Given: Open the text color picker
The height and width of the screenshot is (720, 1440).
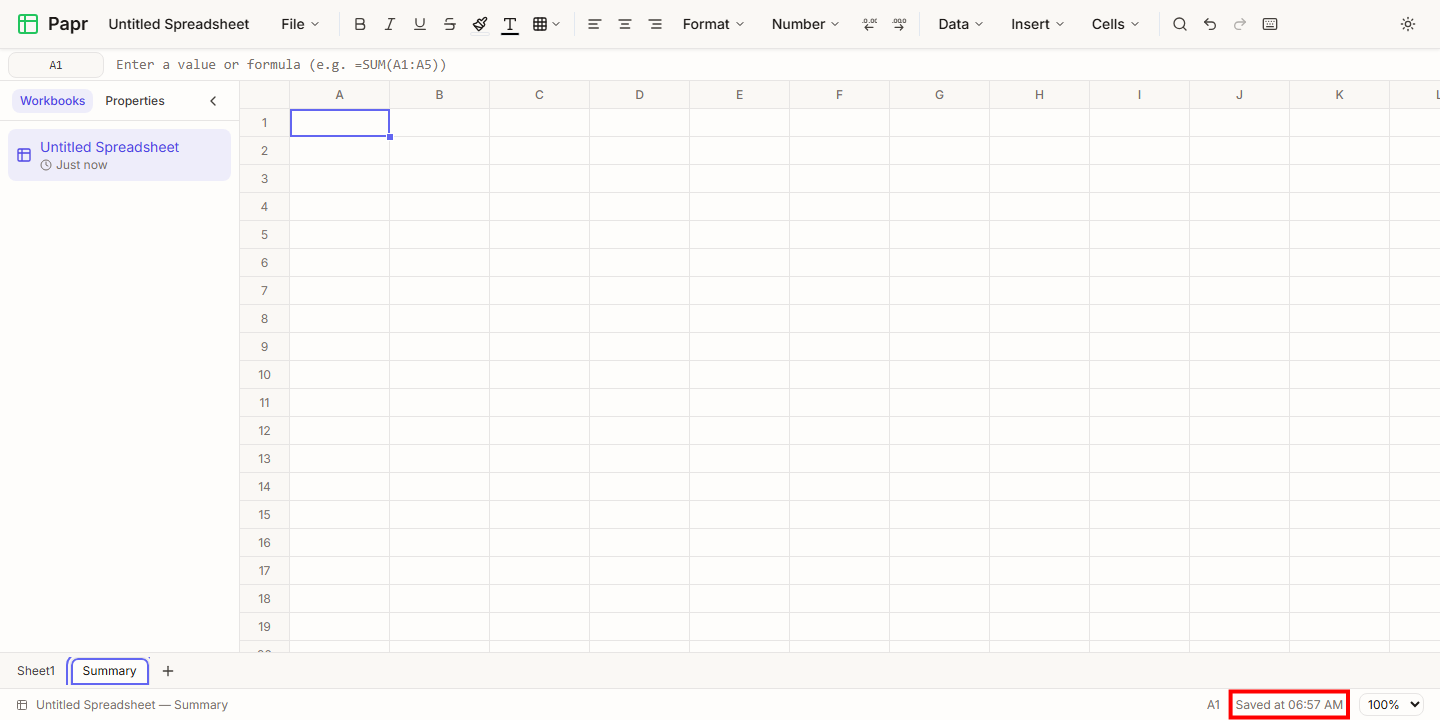Looking at the screenshot, I should 510,24.
